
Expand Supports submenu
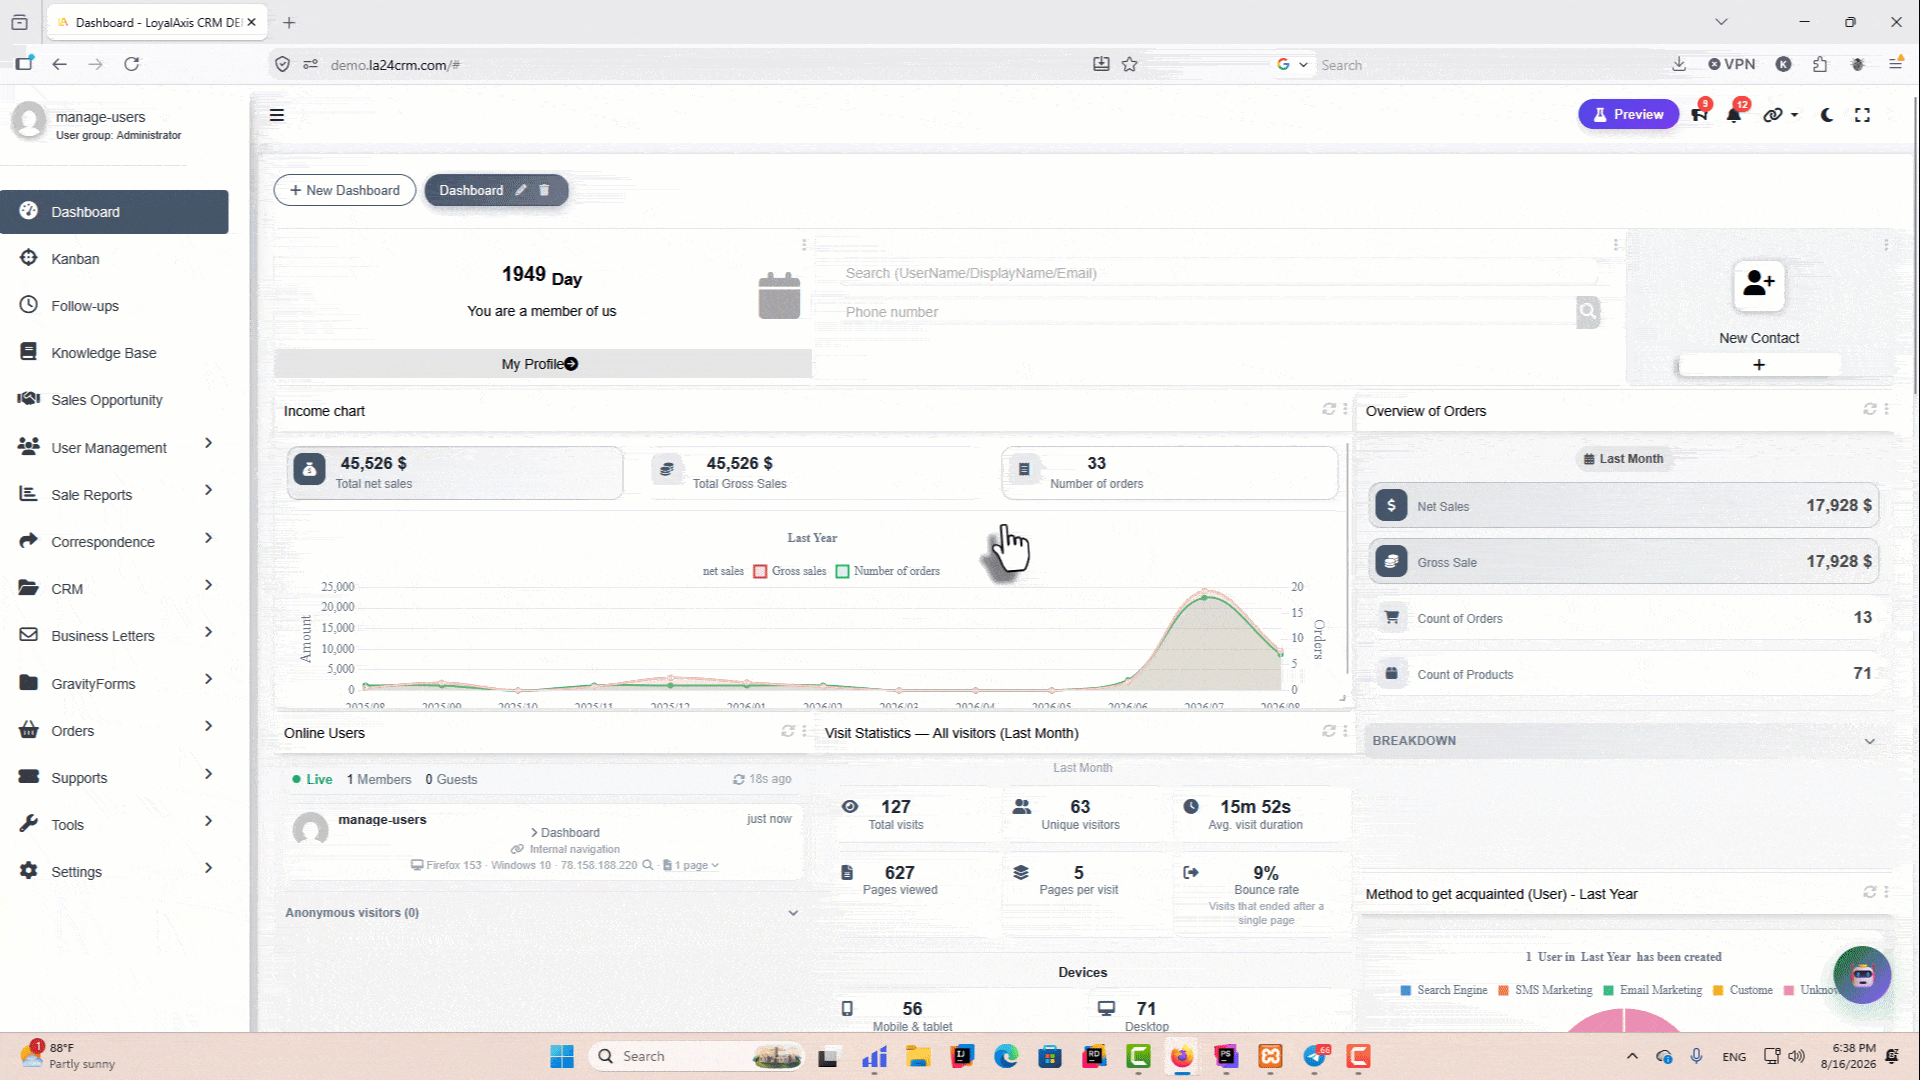[x=114, y=777]
